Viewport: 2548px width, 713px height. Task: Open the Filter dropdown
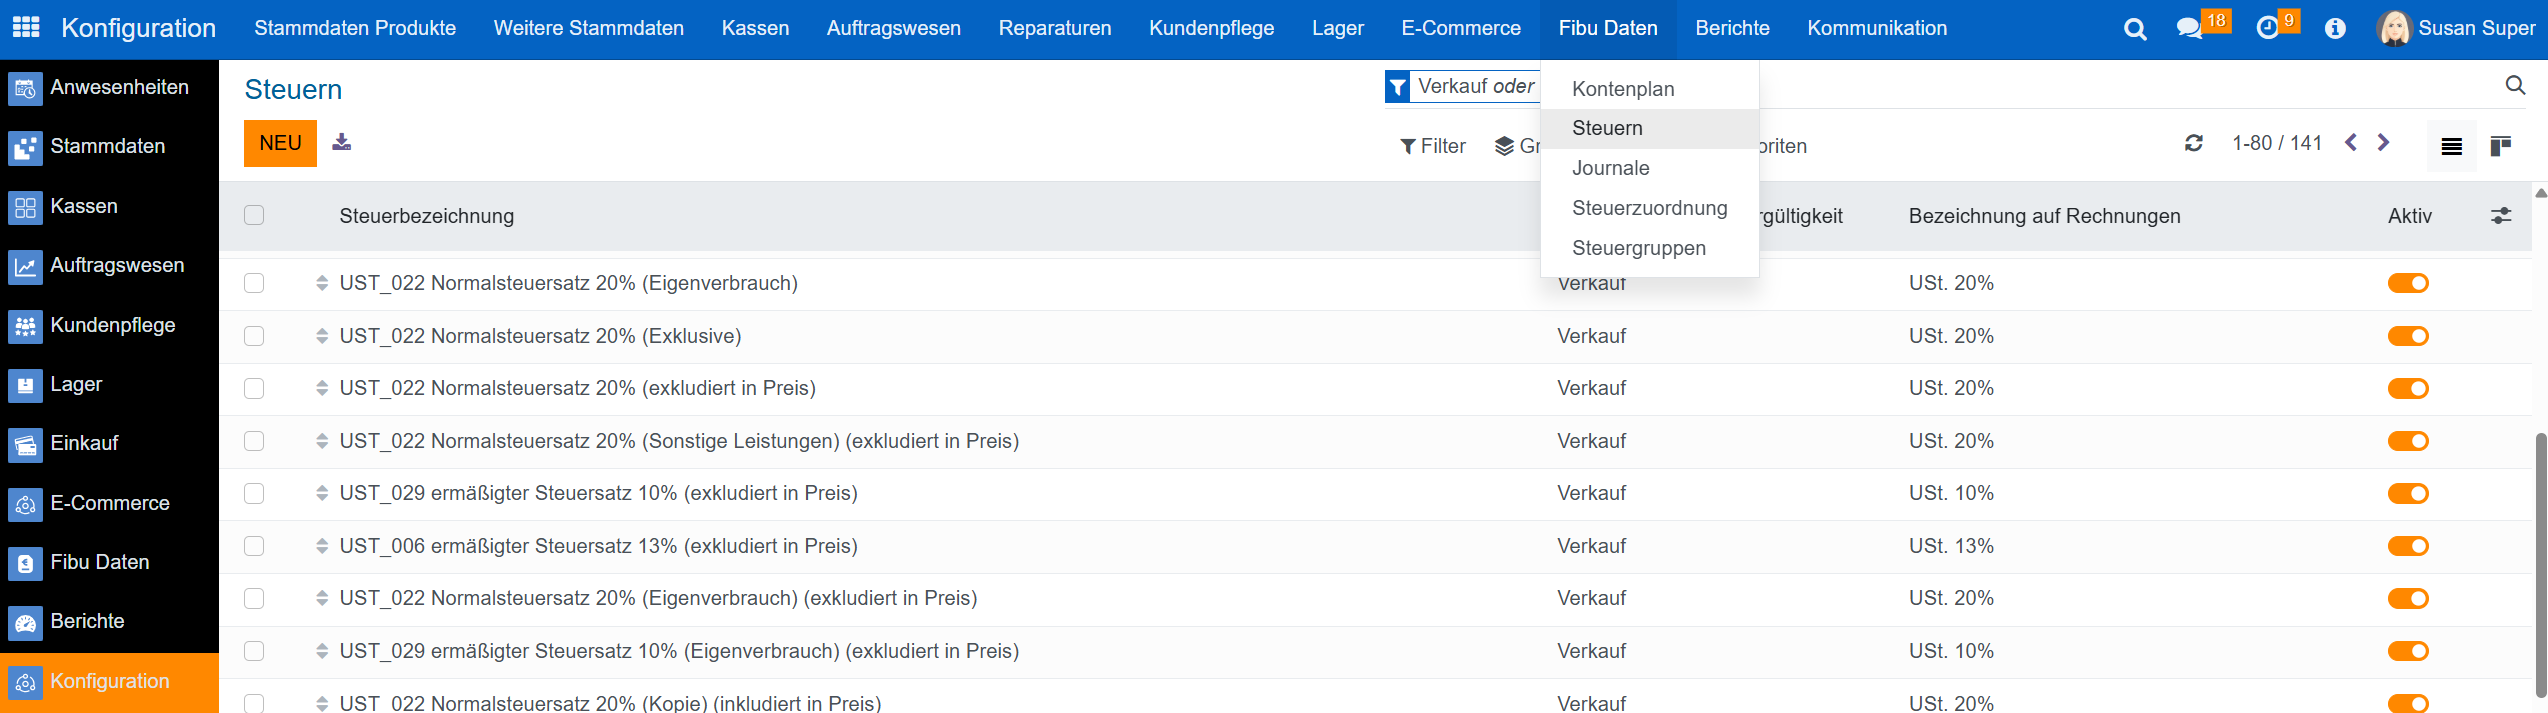click(x=1433, y=146)
